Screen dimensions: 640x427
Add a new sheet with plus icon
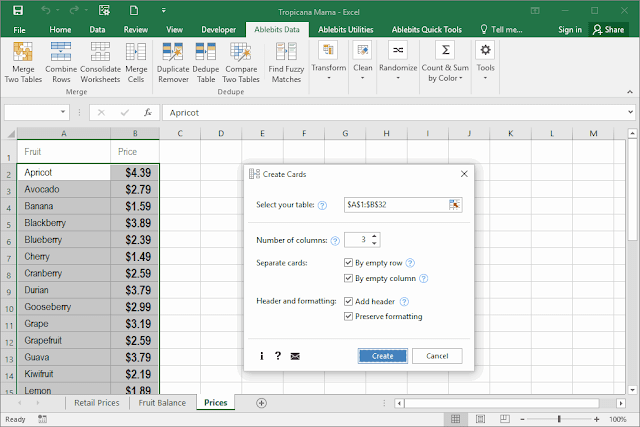262,403
